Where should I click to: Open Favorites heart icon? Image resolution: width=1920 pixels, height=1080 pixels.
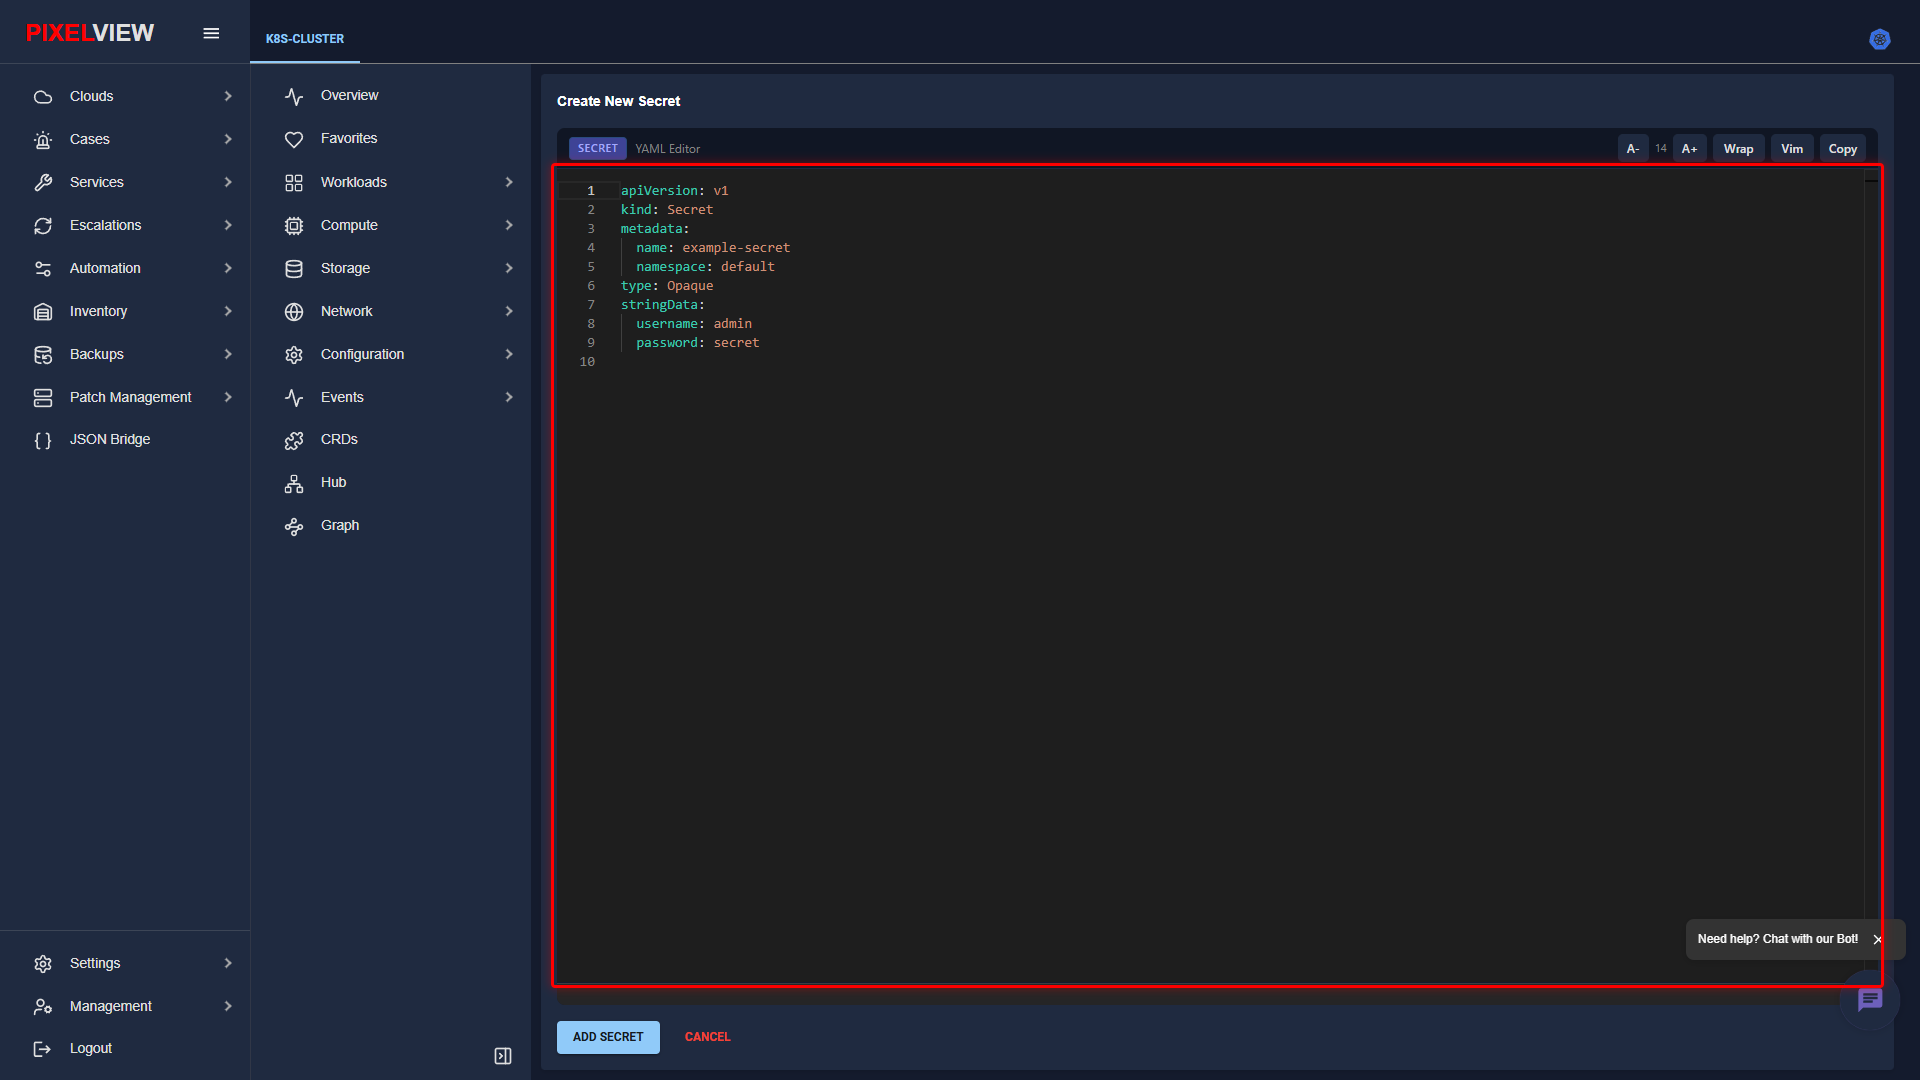click(x=294, y=139)
